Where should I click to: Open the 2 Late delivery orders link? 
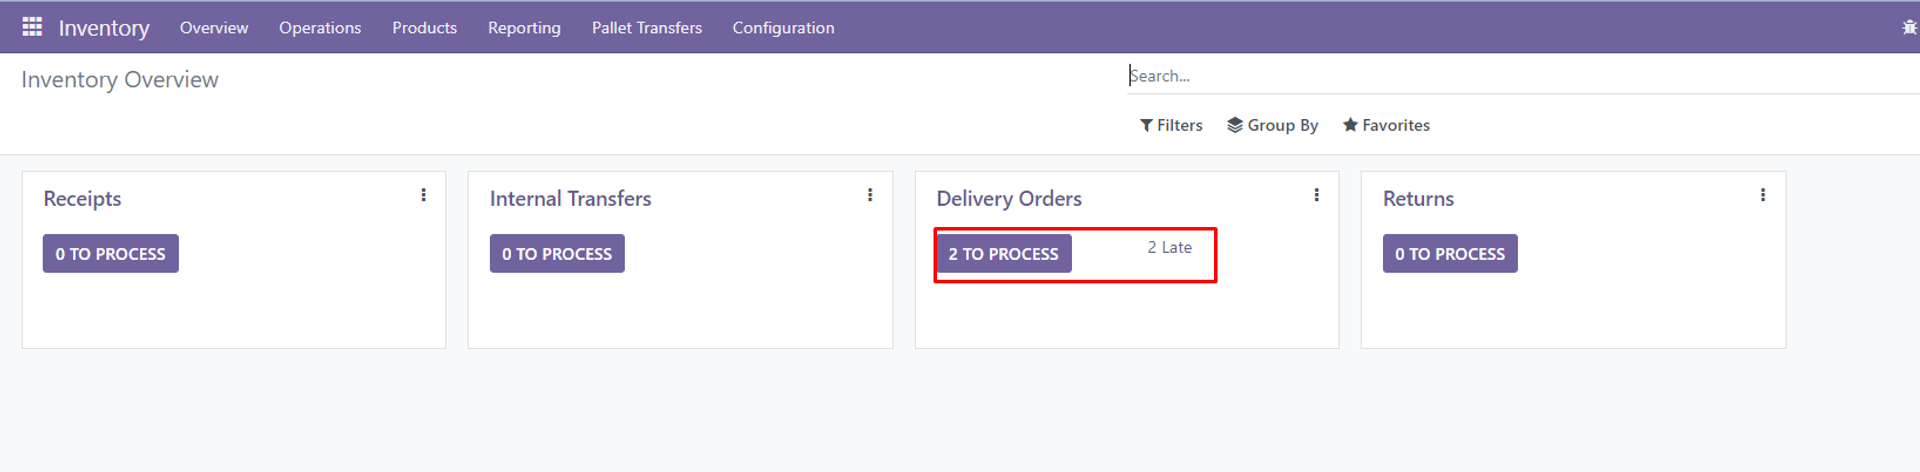coord(1169,247)
